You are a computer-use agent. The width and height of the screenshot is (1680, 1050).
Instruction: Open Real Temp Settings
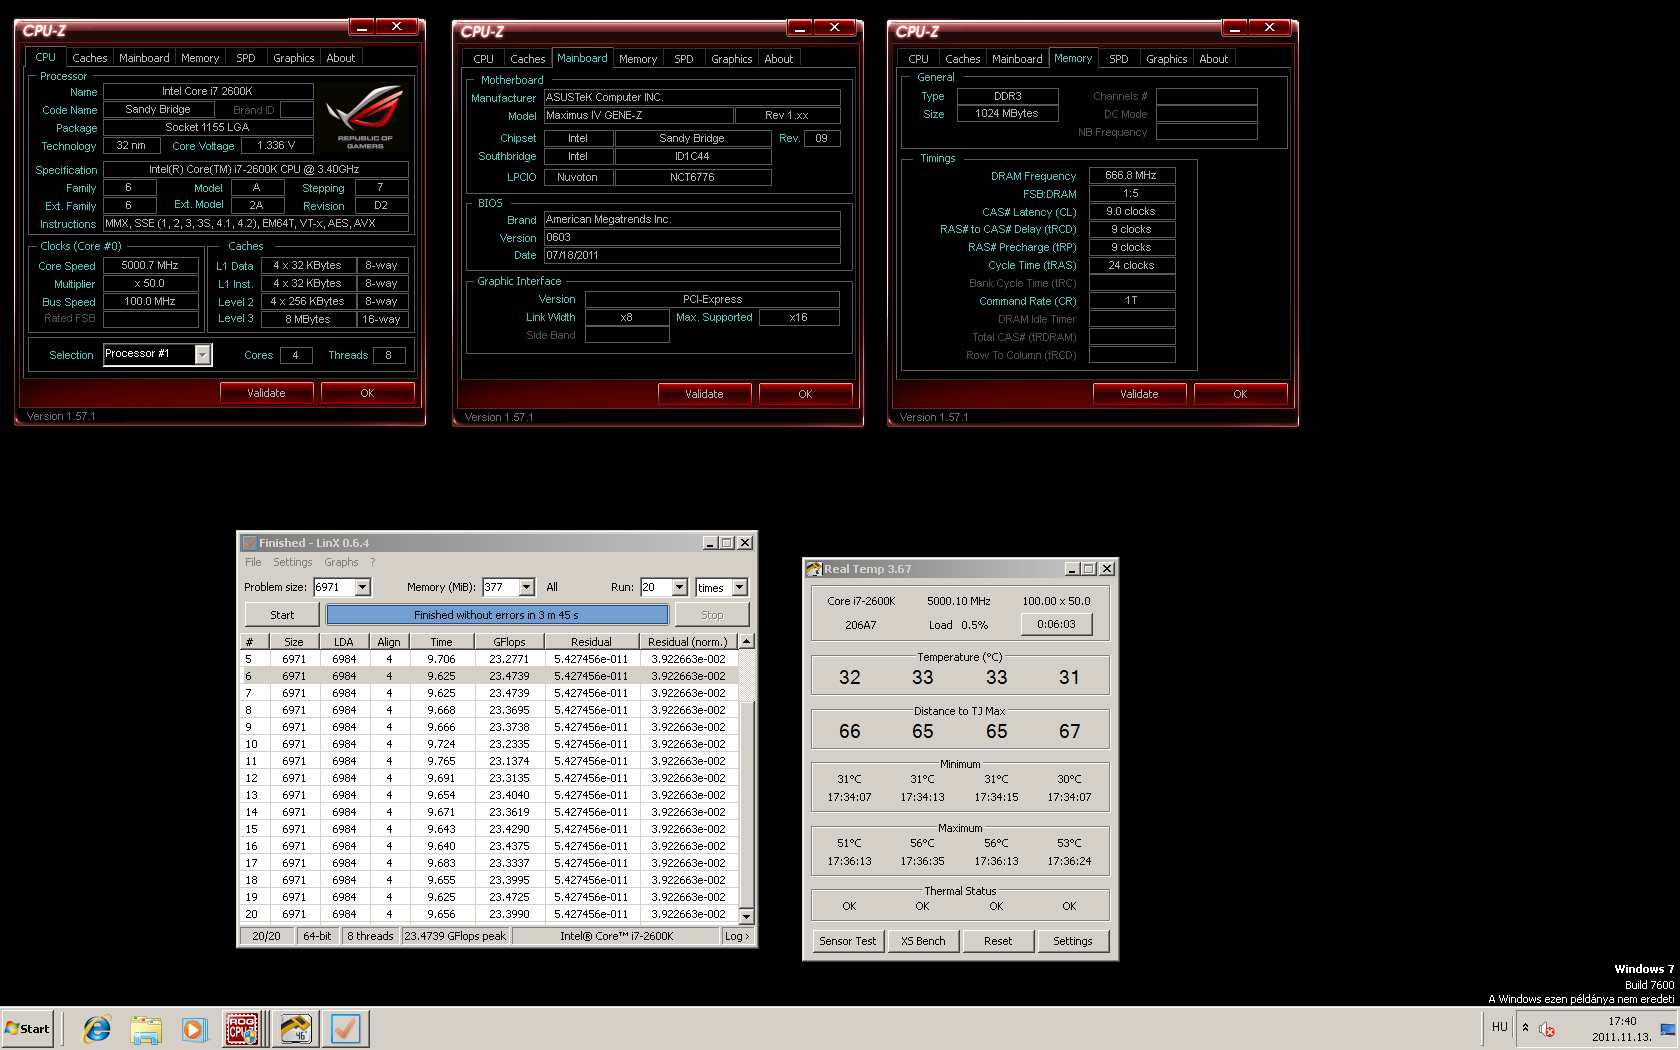pos(1073,941)
